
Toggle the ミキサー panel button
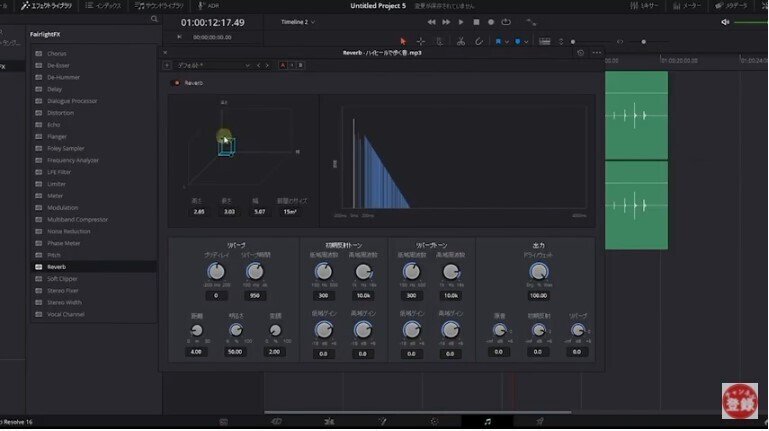click(x=645, y=6)
